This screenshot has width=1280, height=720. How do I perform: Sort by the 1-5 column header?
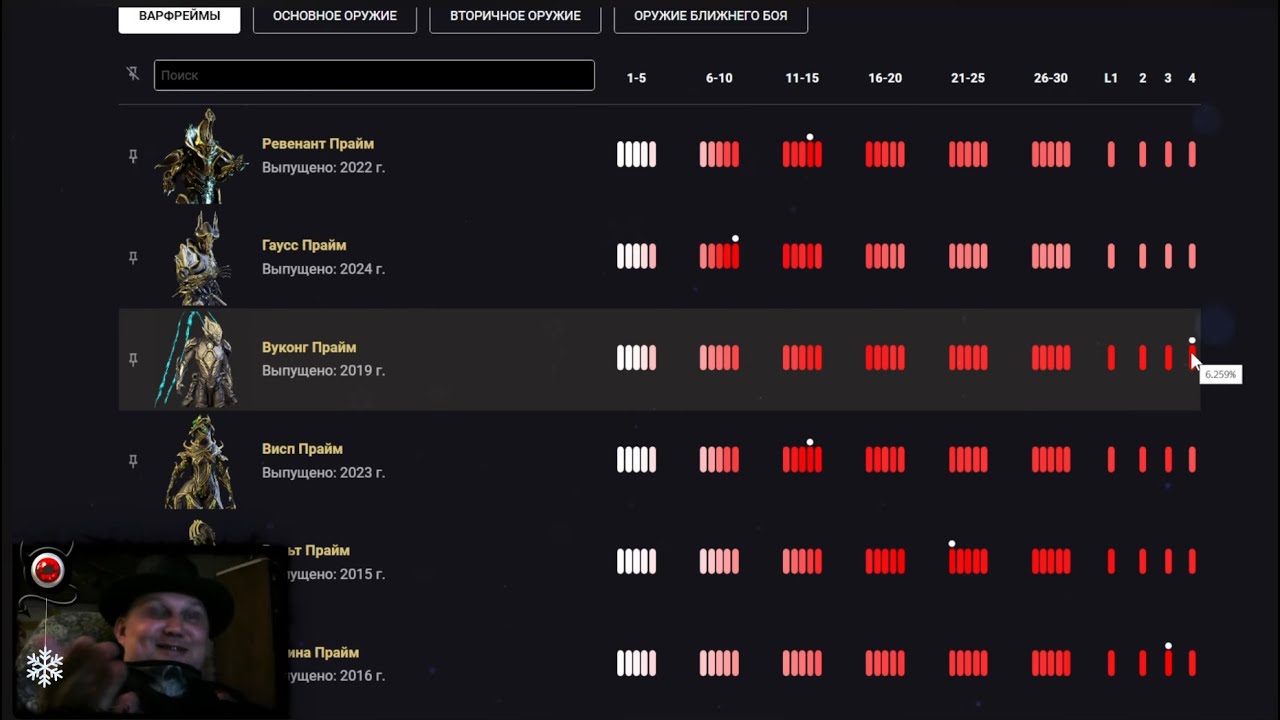(636, 78)
